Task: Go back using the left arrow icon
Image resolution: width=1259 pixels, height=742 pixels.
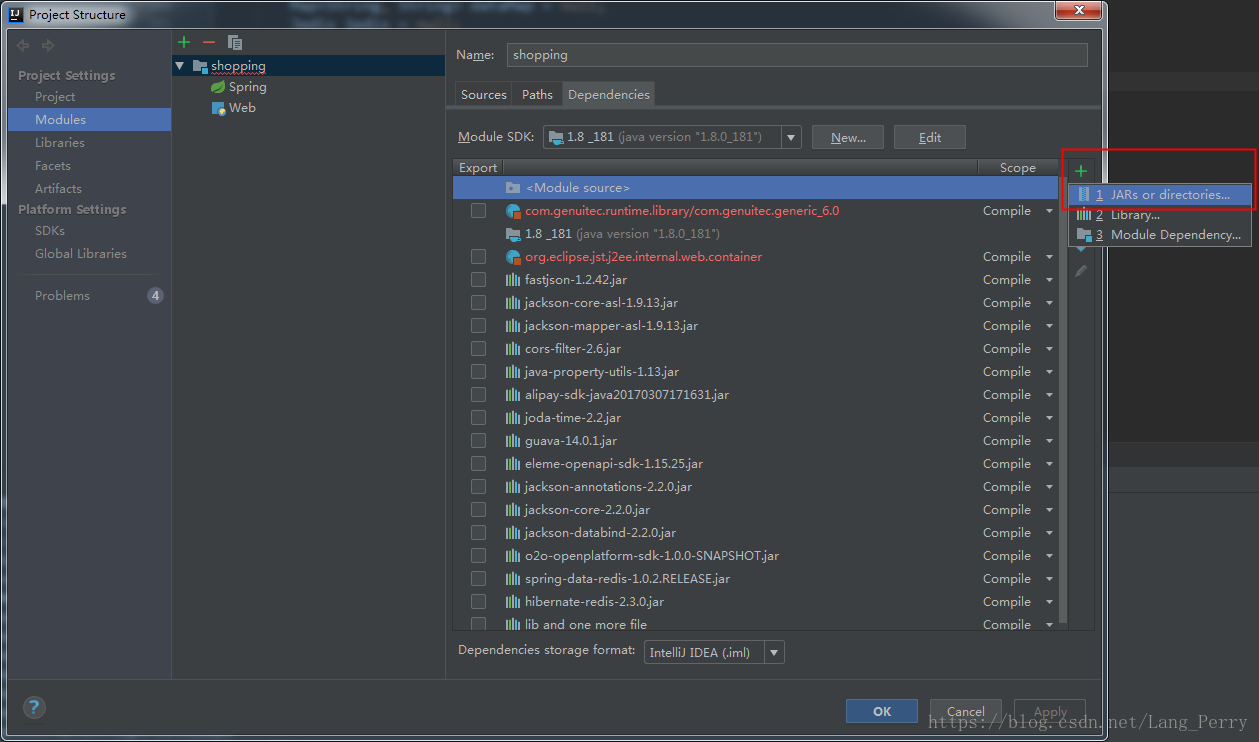Action: [x=23, y=46]
